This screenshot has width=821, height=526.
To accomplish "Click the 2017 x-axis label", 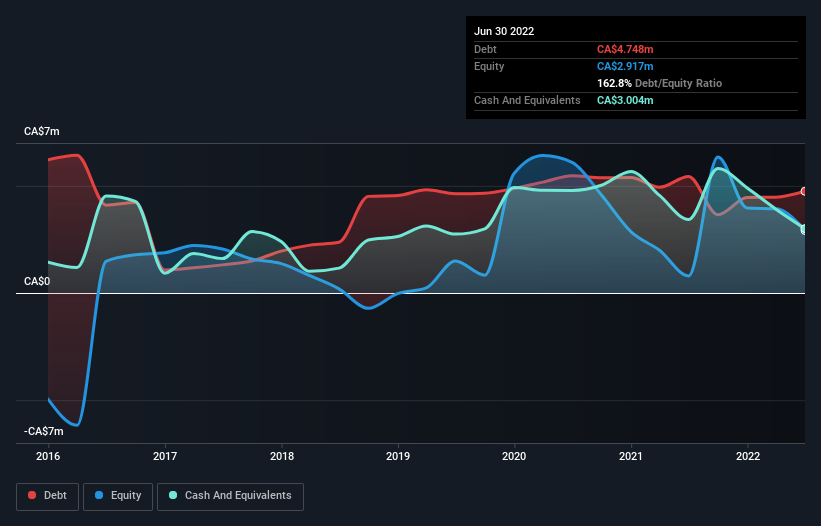I will coord(165,456).
